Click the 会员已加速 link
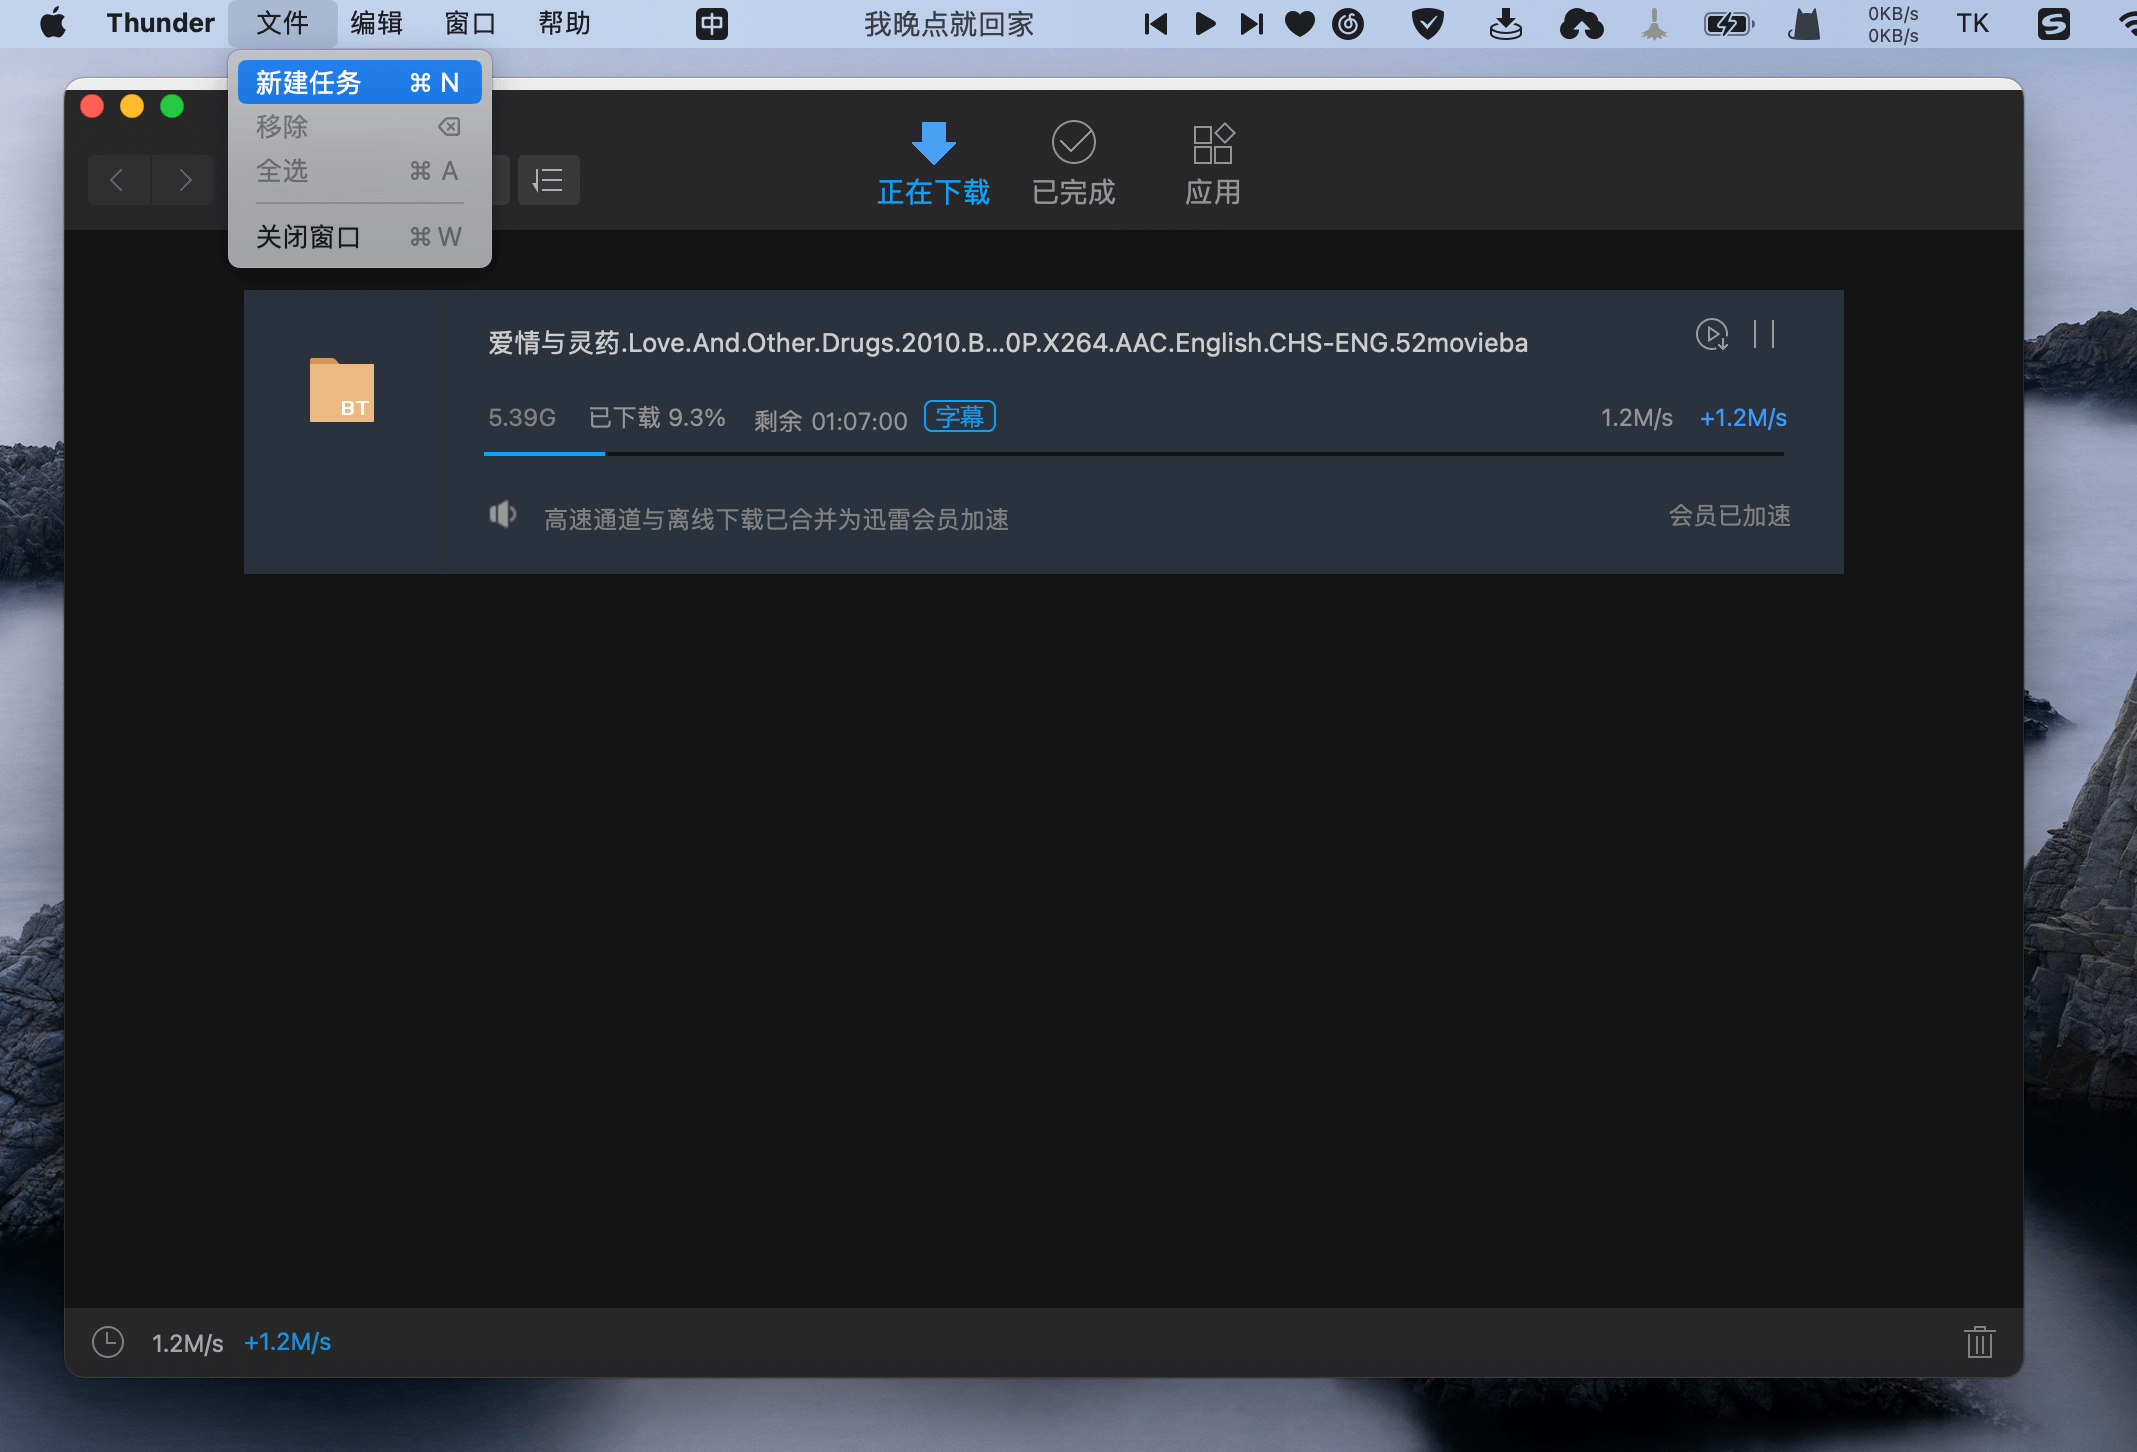The height and width of the screenshot is (1452, 2137). pyautogui.click(x=1729, y=516)
